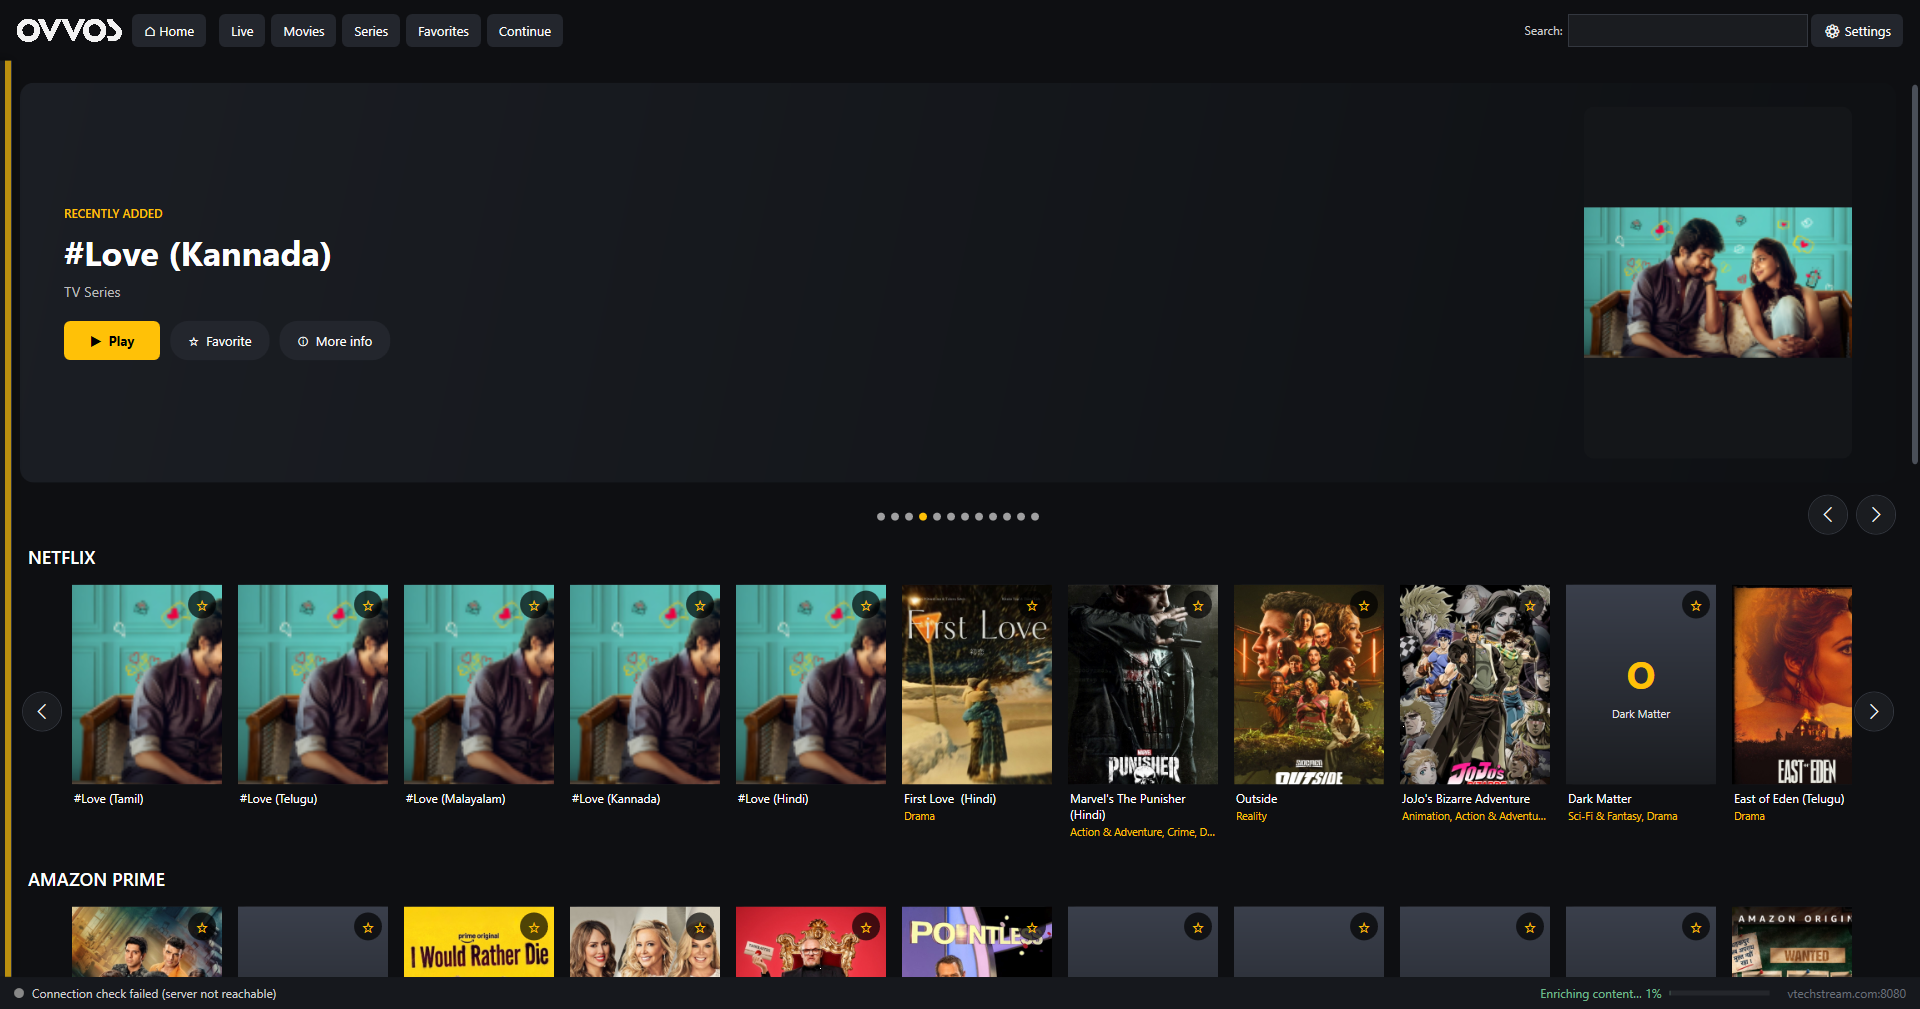1920x1009 pixels.
Task: Click the page vertical scrollbar
Action: pos(1914,273)
